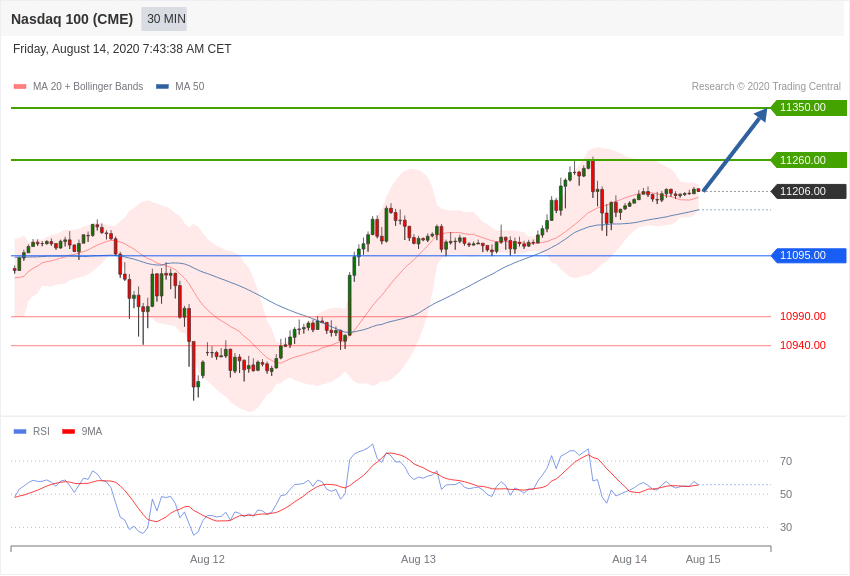Select the 11095.00 pivot price tag
The width and height of the screenshot is (850, 576).
(x=808, y=255)
